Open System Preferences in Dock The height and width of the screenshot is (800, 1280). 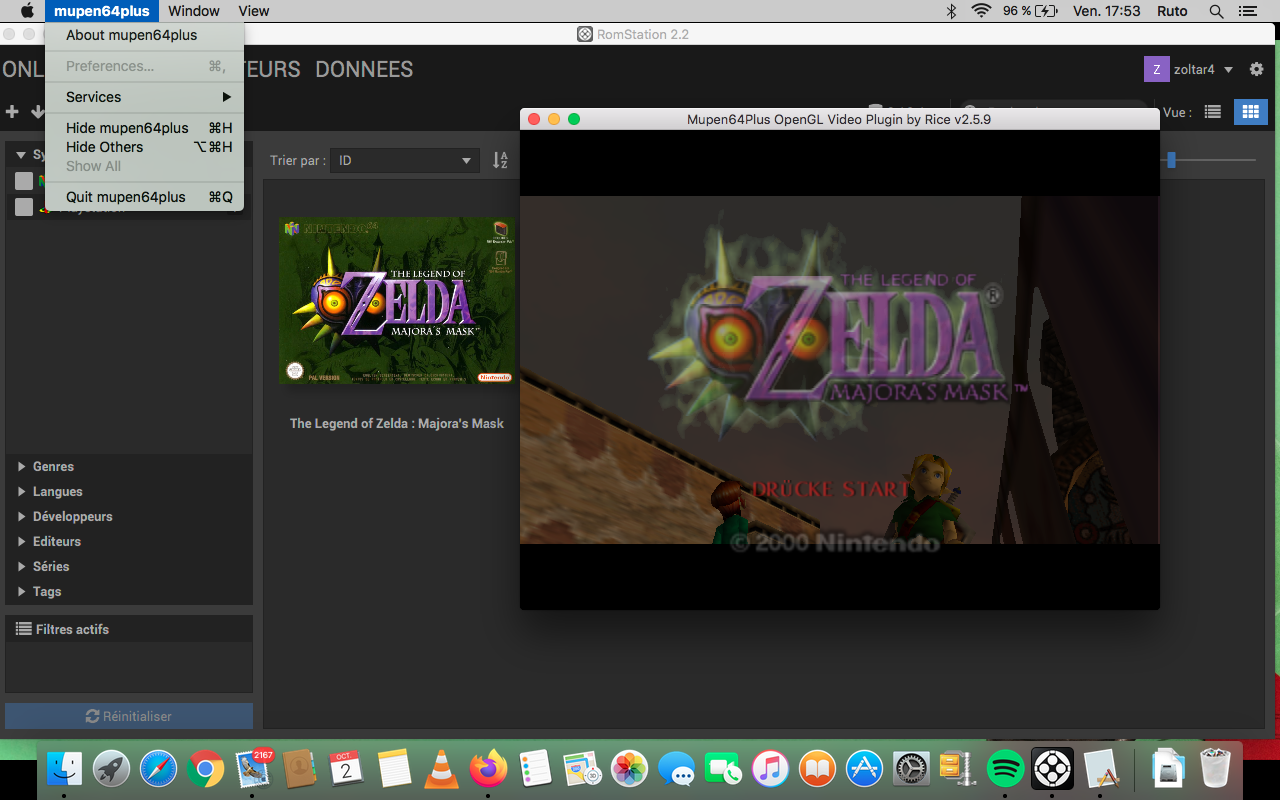point(912,768)
